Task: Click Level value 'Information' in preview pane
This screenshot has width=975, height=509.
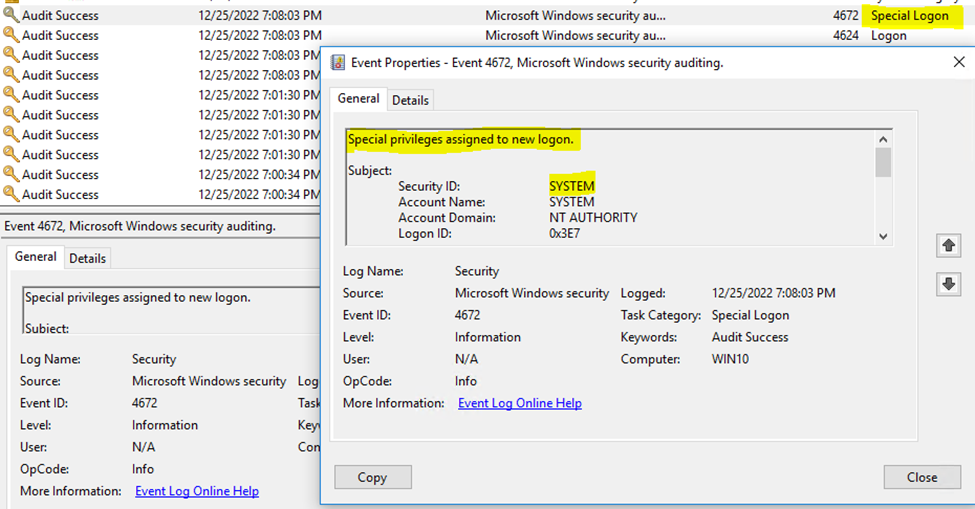Action: click(x=165, y=425)
